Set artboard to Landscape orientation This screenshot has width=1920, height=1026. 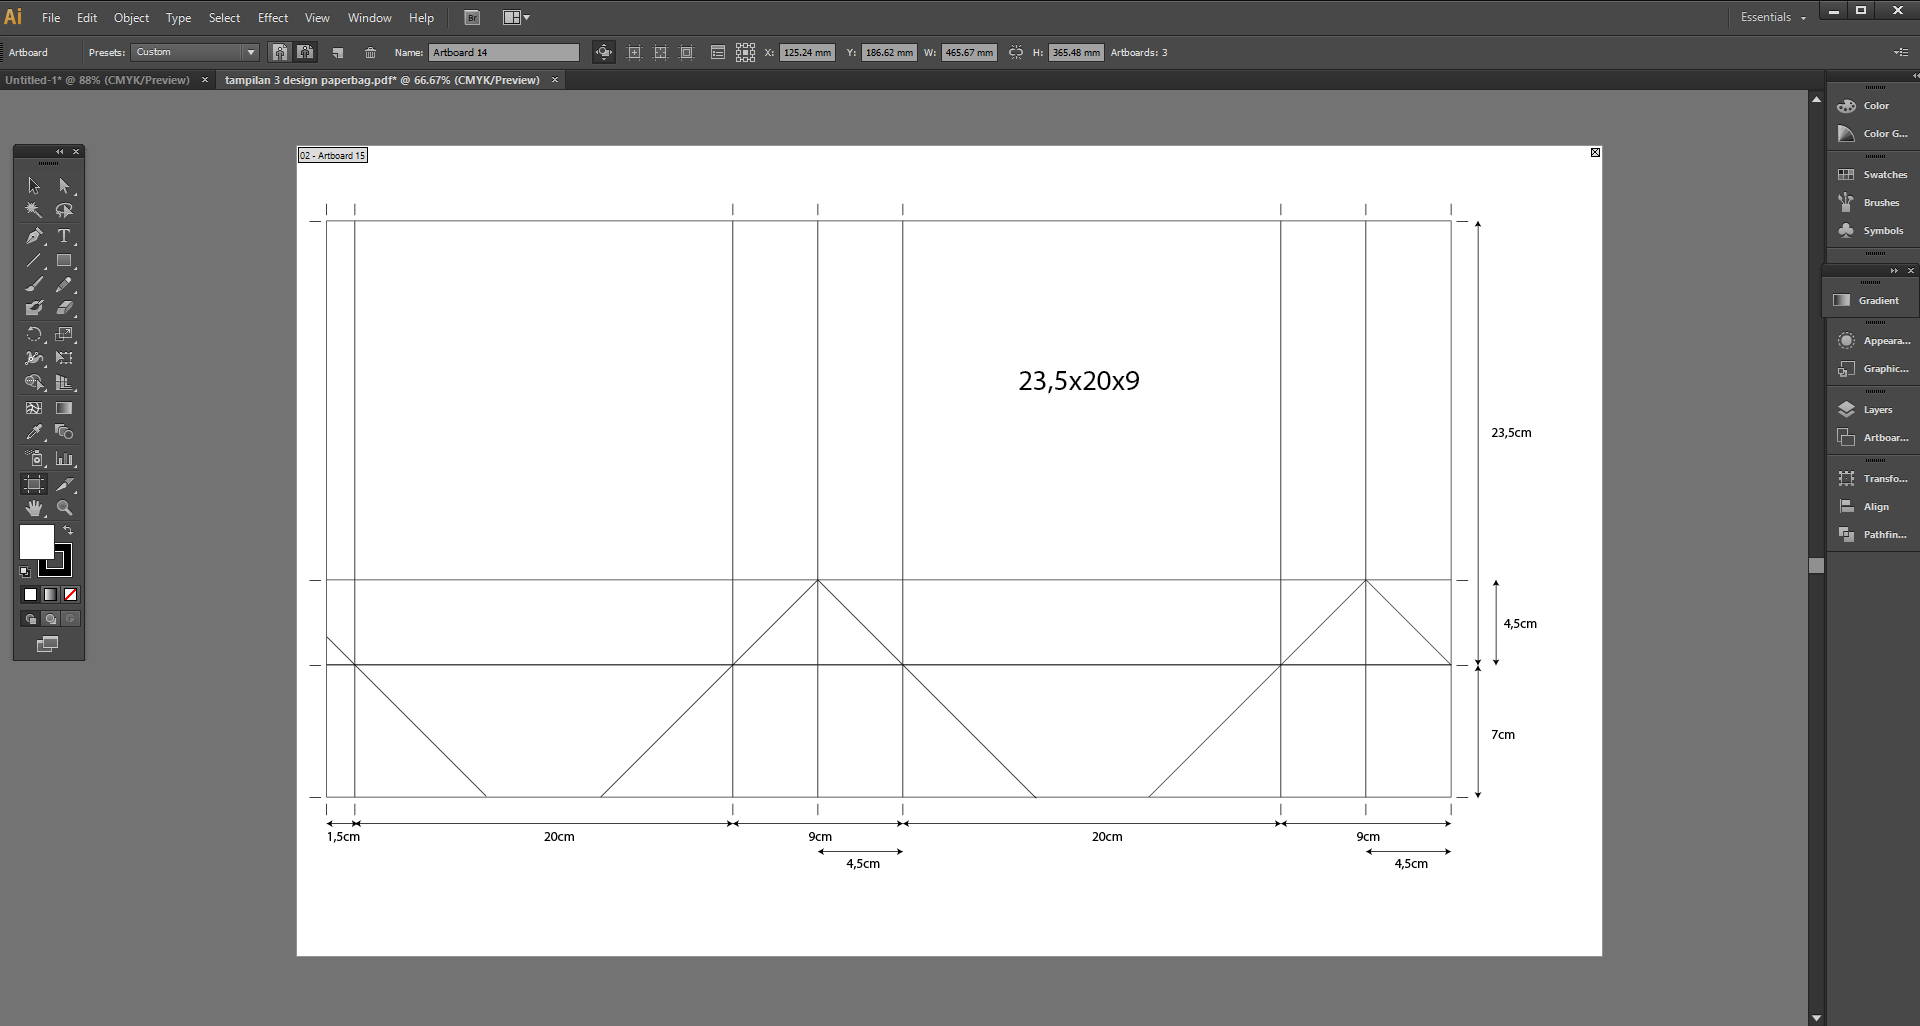click(x=305, y=52)
